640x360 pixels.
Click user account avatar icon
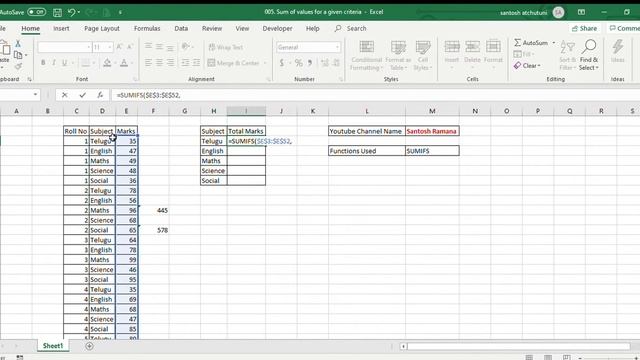point(558,12)
